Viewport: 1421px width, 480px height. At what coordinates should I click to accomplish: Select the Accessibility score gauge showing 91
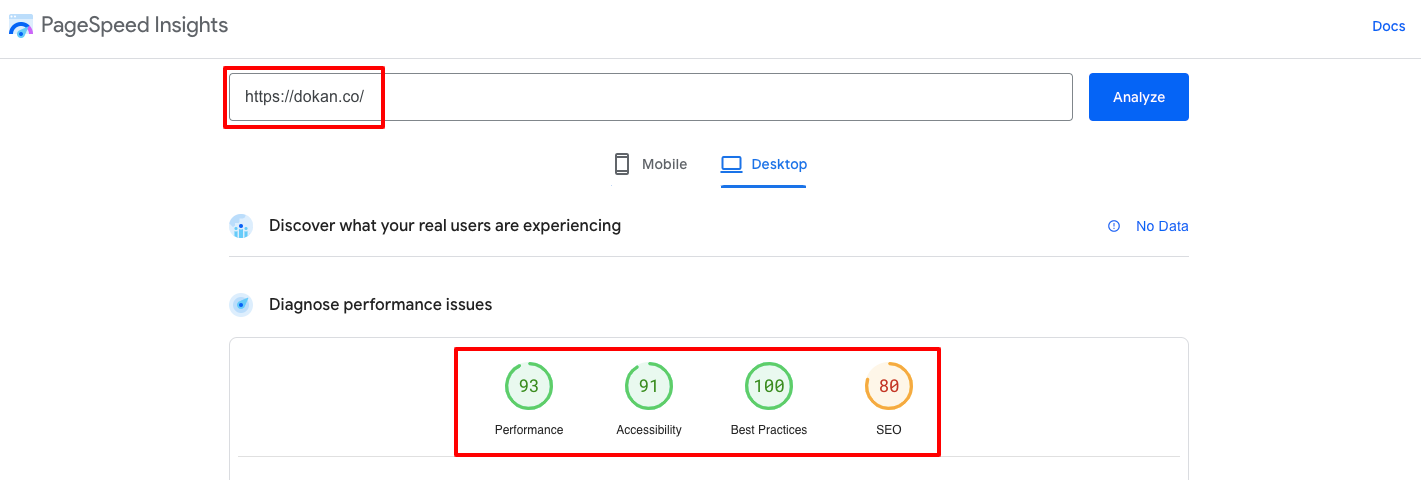[649, 386]
